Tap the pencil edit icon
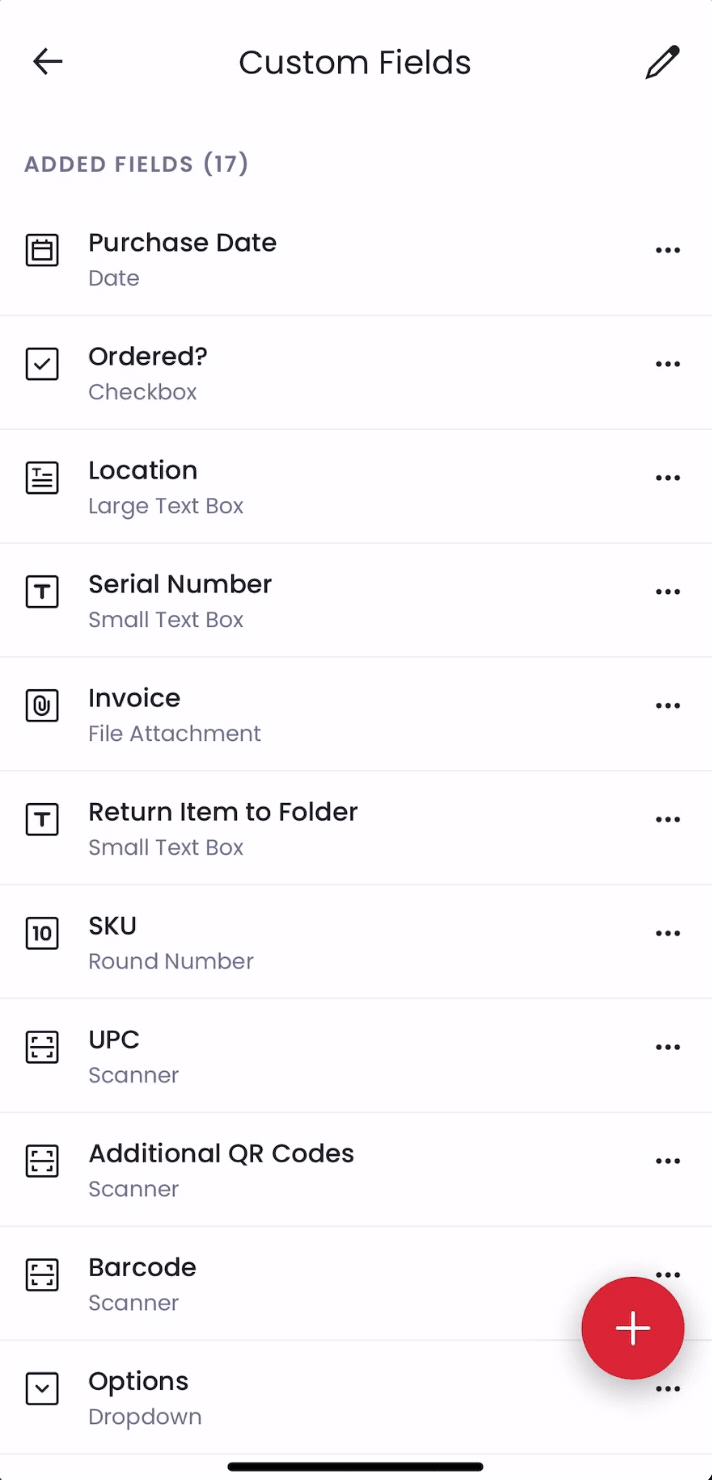The width and height of the screenshot is (712, 1480). click(x=662, y=62)
